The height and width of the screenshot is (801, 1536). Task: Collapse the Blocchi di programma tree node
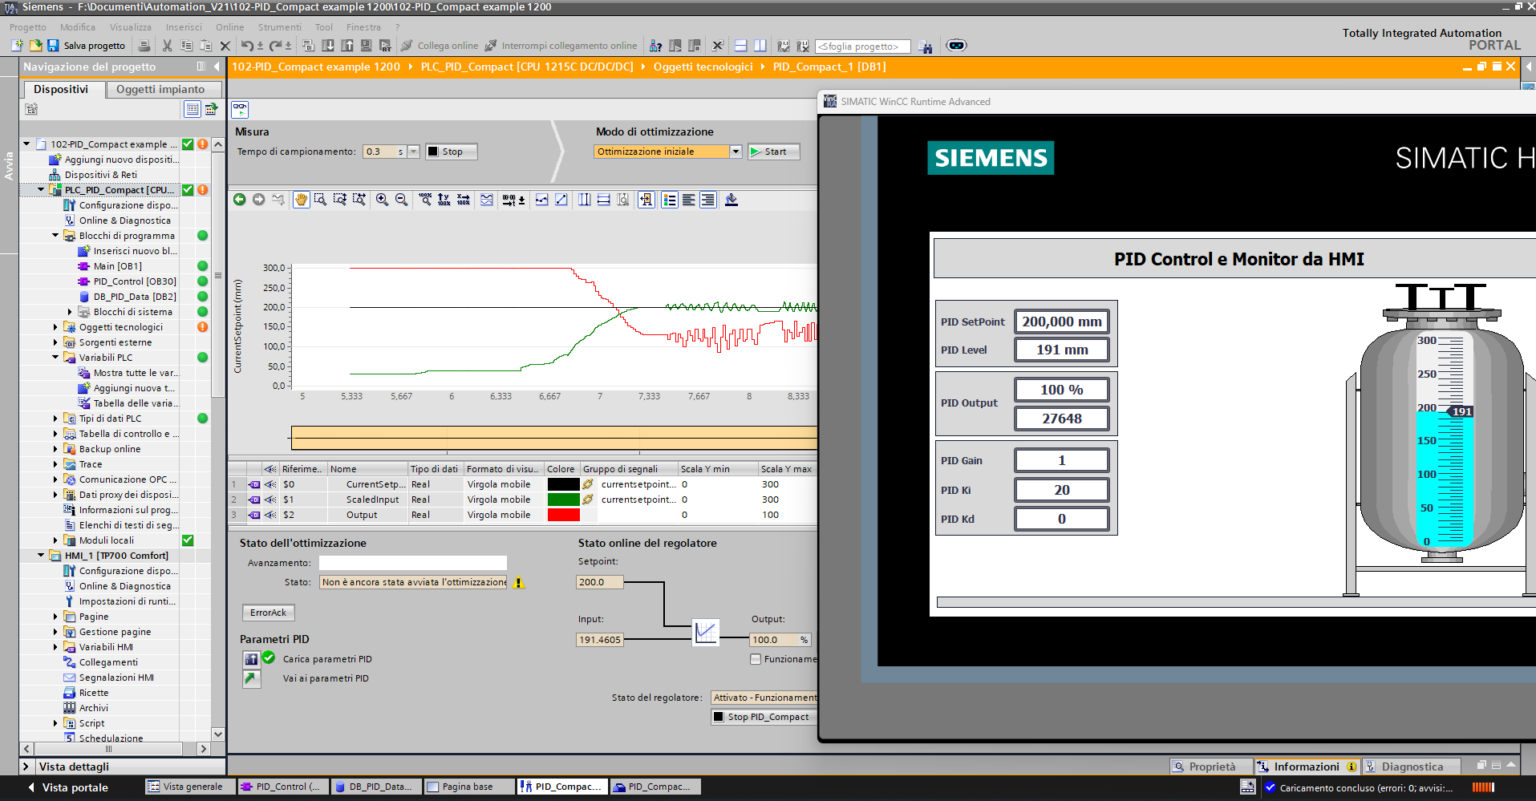[x=55, y=236]
